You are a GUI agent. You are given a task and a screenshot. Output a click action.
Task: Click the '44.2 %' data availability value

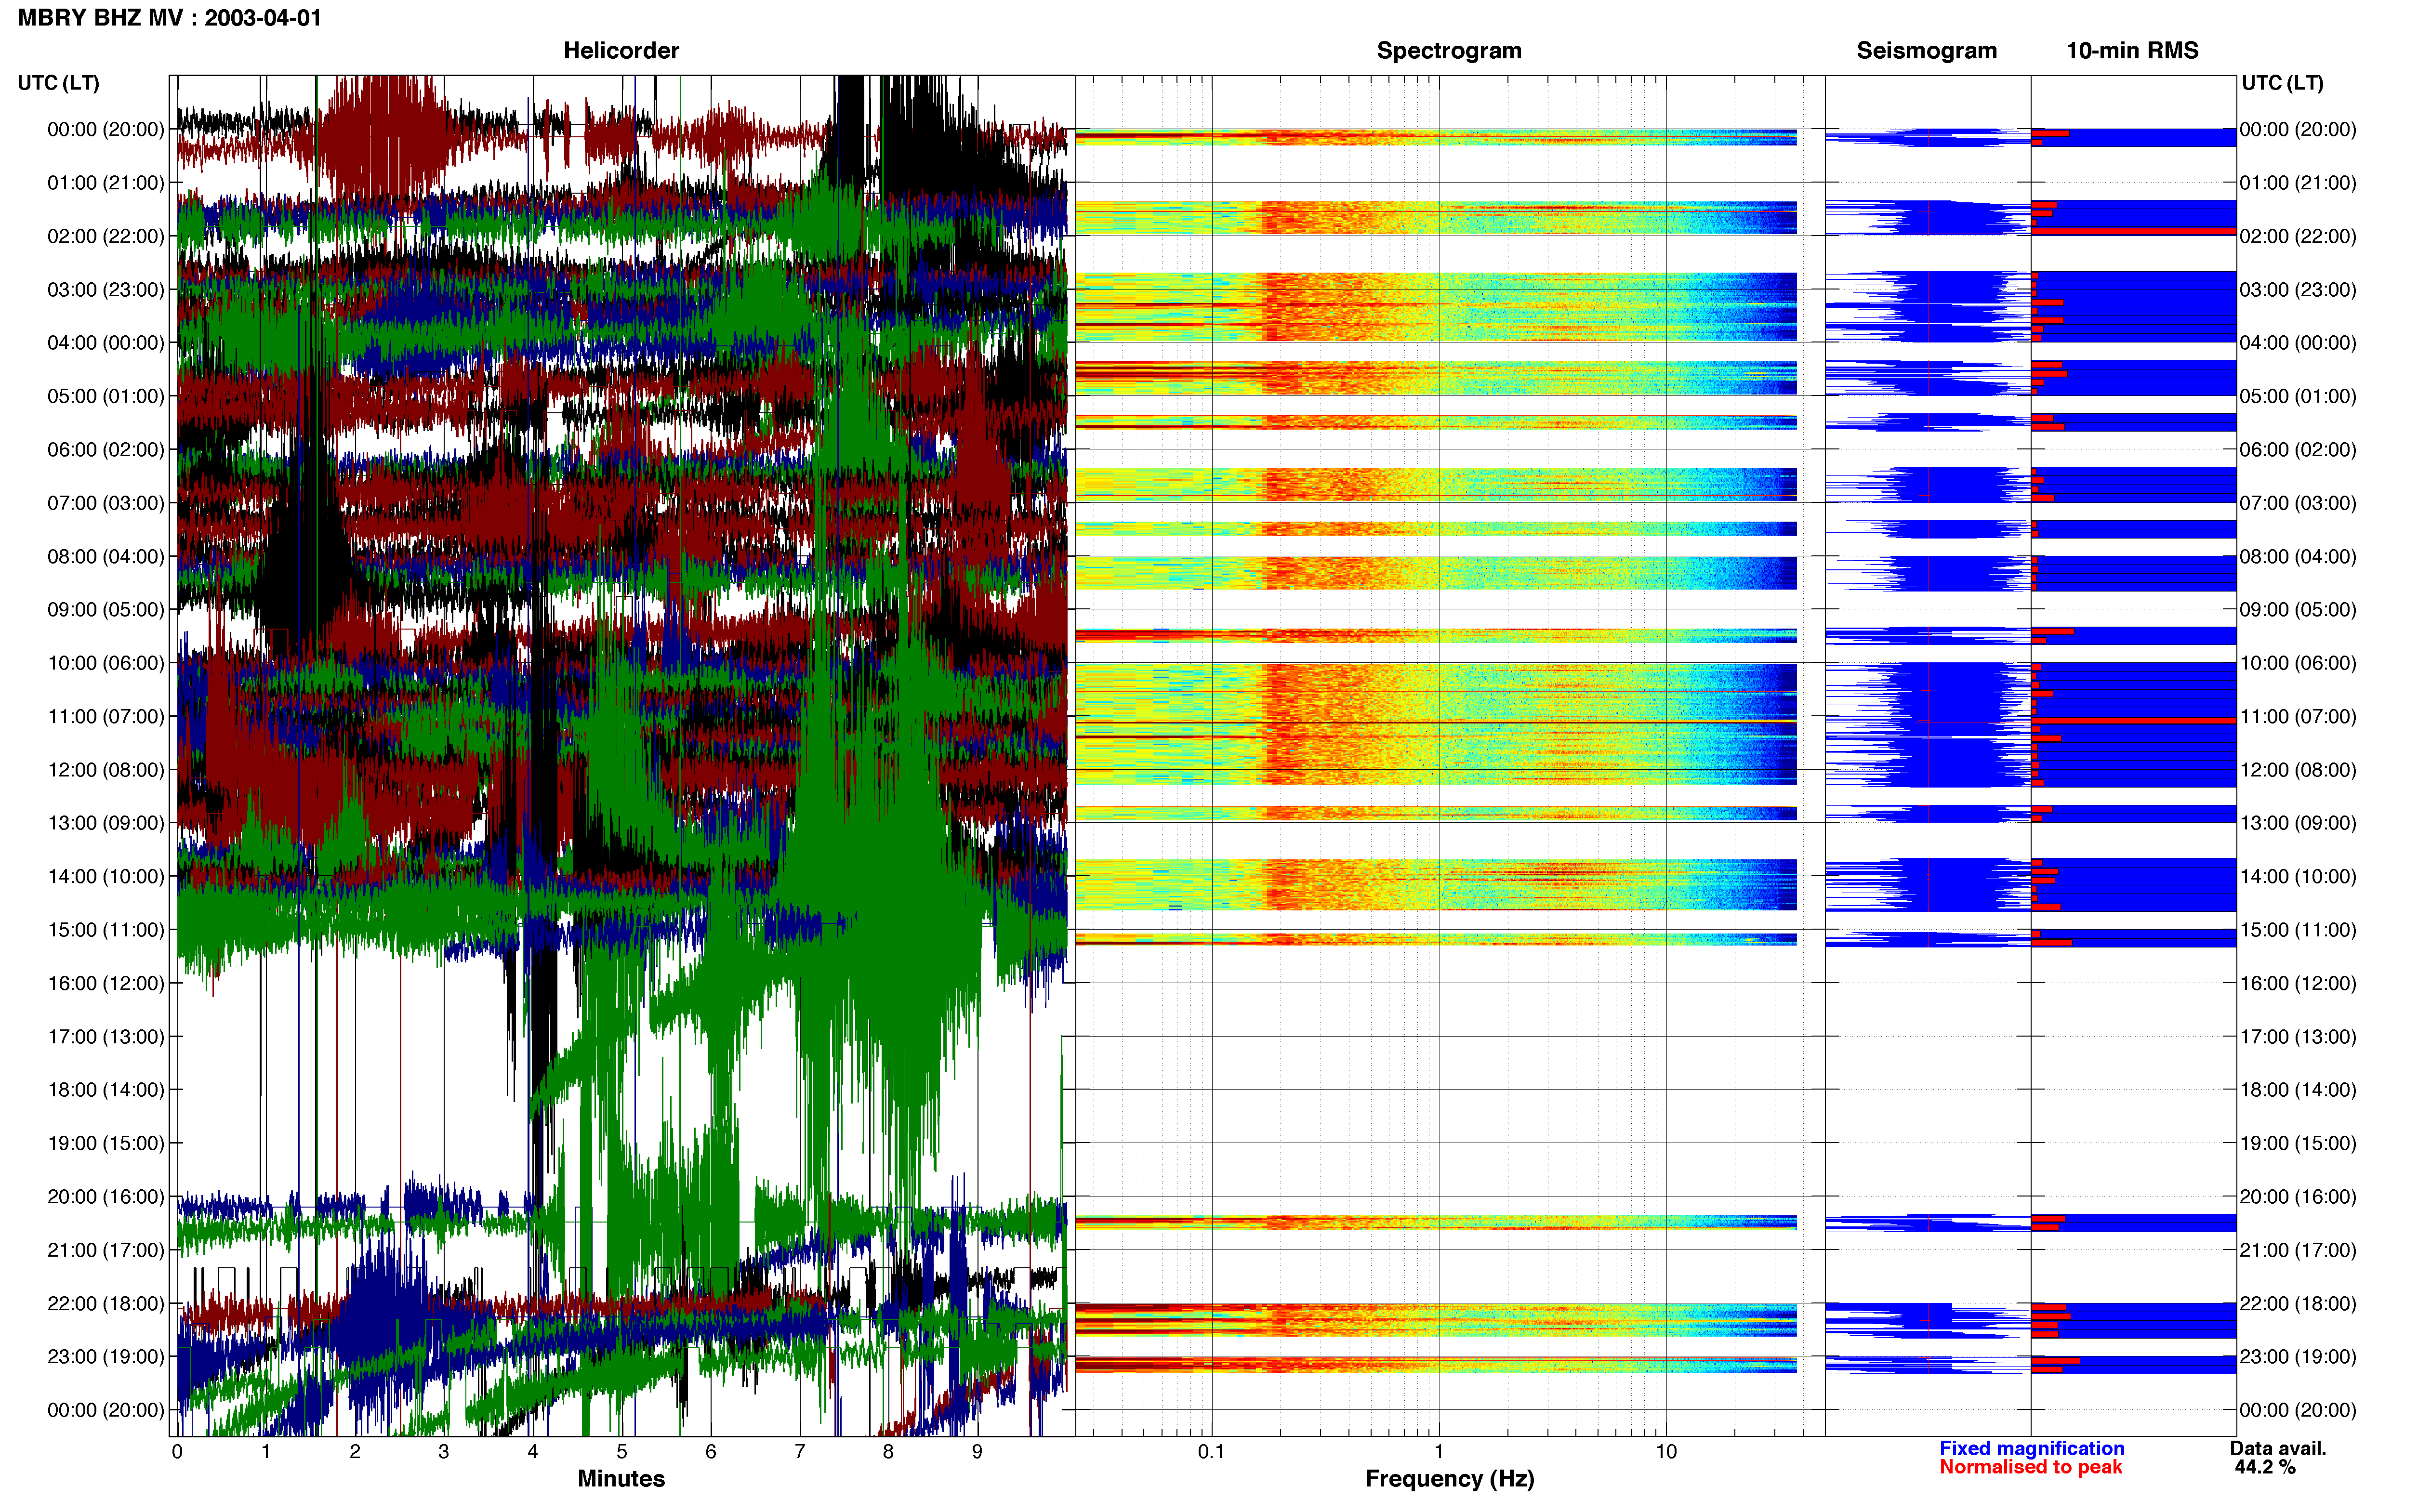[2265, 1467]
